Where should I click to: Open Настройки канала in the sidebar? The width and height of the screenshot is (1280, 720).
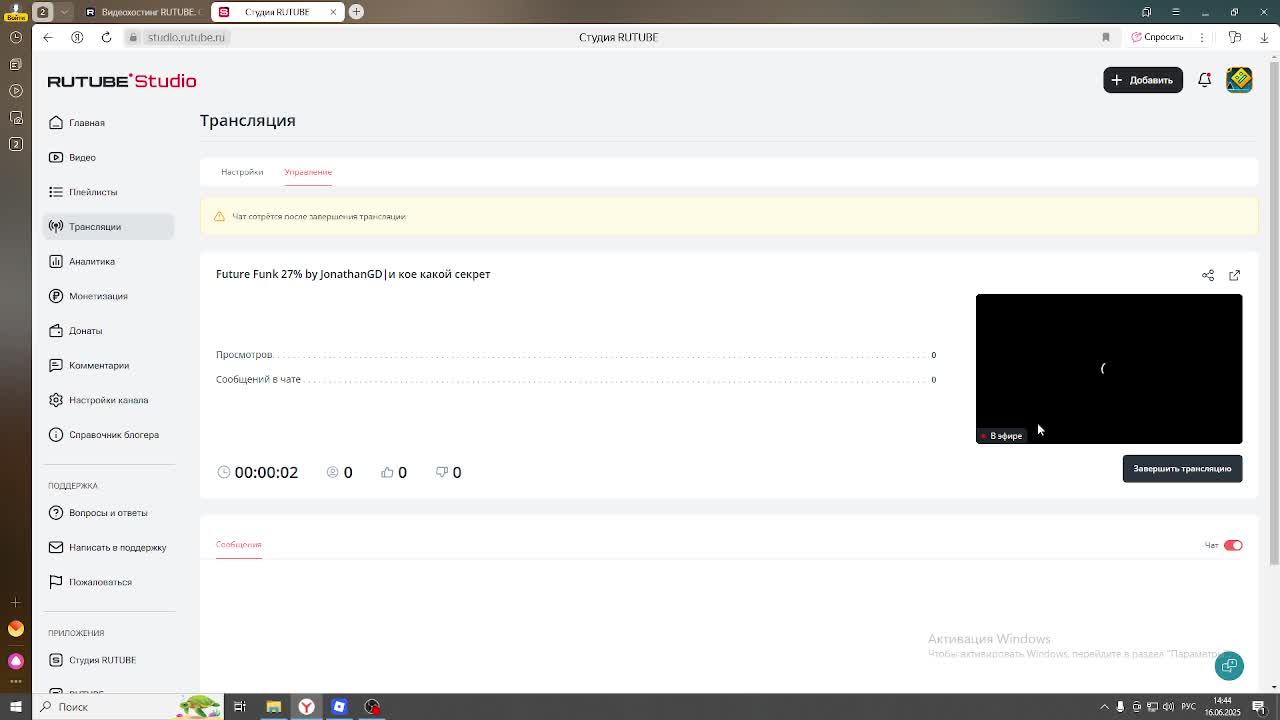(x=108, y=400)
